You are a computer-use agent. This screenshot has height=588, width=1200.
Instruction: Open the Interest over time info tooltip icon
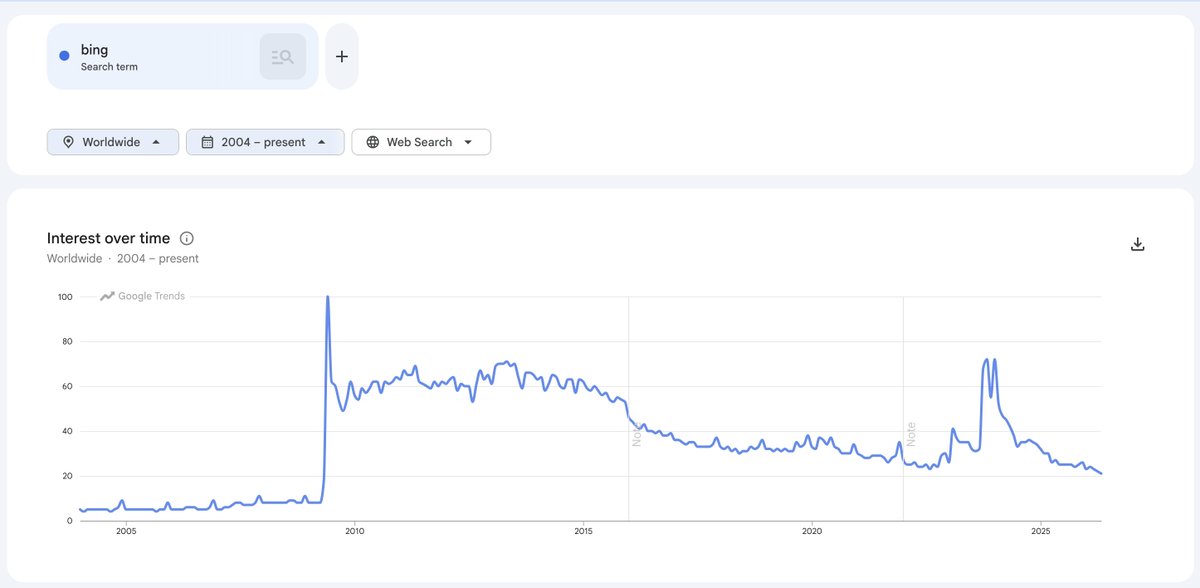pos(187,238)
